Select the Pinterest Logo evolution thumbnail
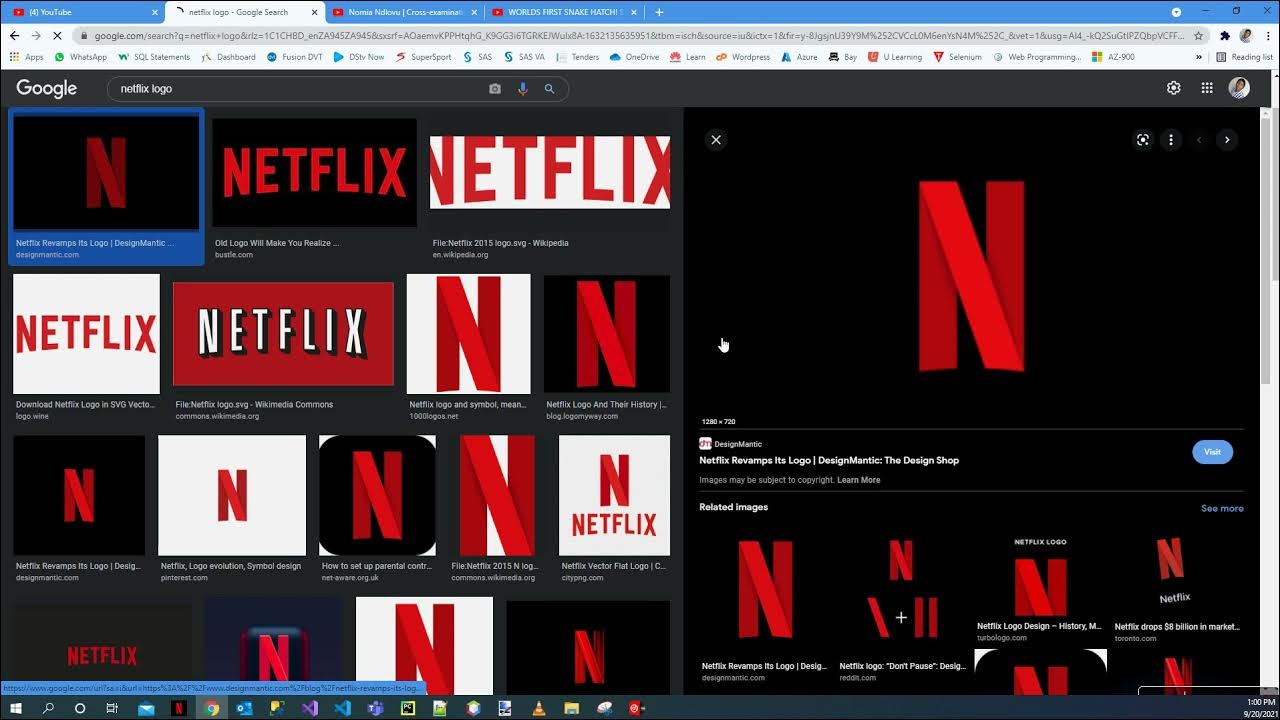The height and width of the screenshot is (720, 1280). (x=232, y=495)
